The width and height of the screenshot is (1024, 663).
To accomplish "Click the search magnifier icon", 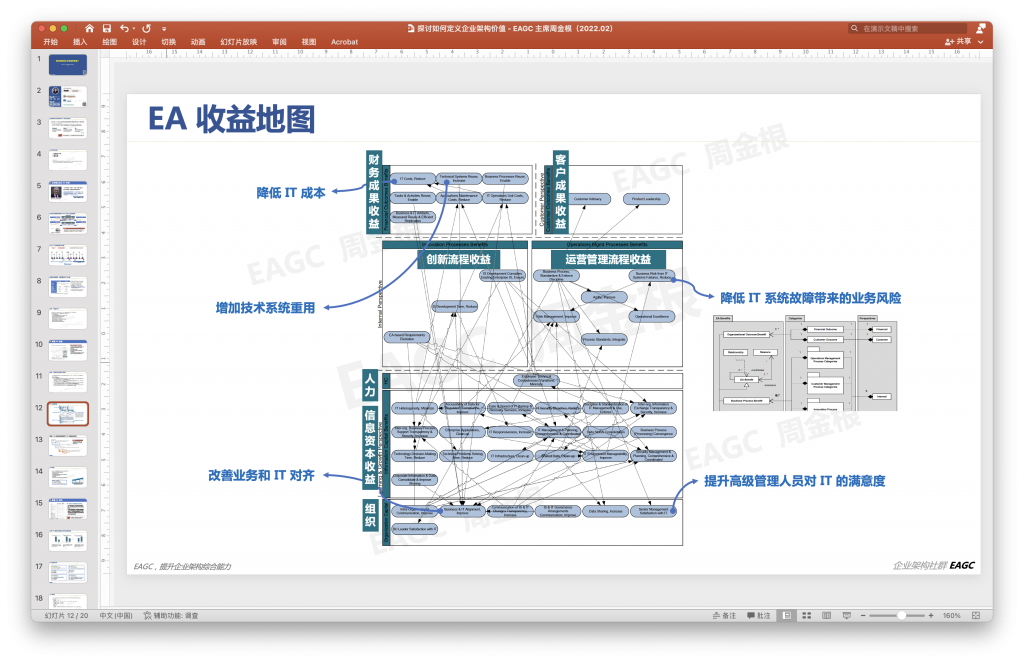I will click(x=854, y=28).
